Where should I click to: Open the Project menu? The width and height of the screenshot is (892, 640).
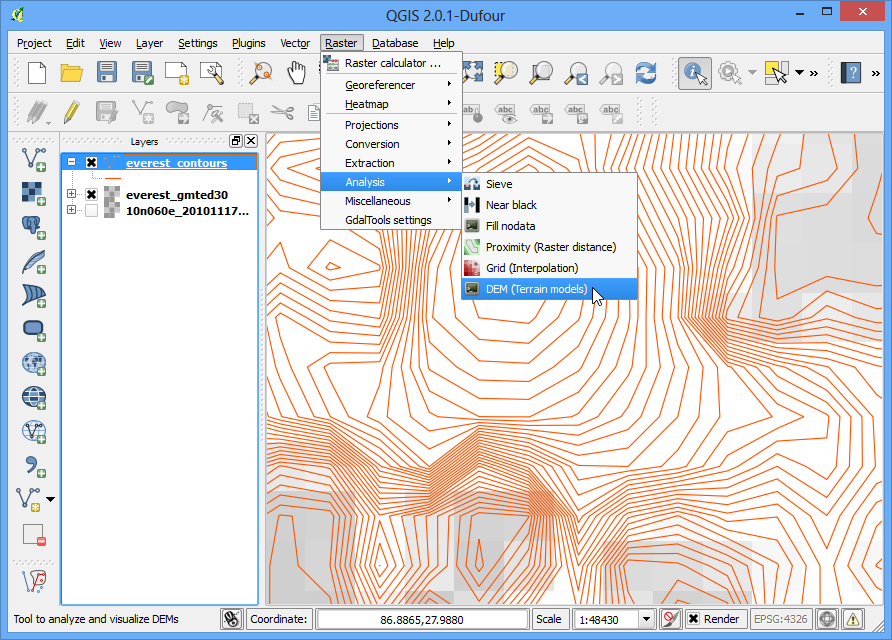34,43
